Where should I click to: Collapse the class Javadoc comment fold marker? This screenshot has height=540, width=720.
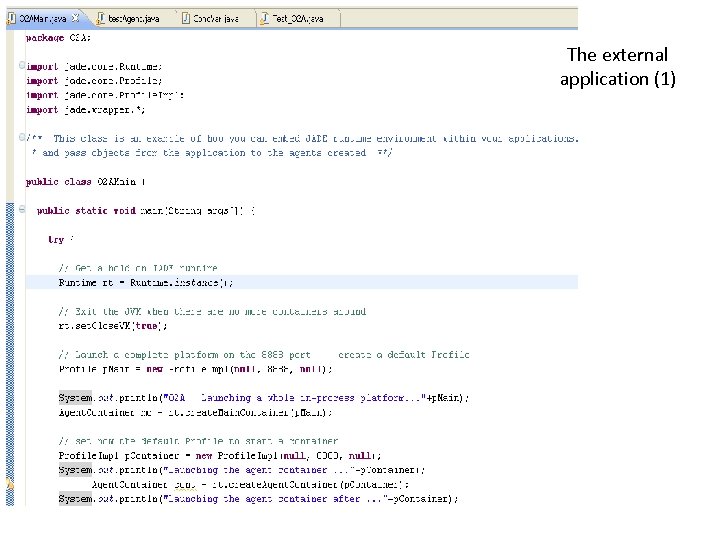pyautogui.click(x=22, y=137)
